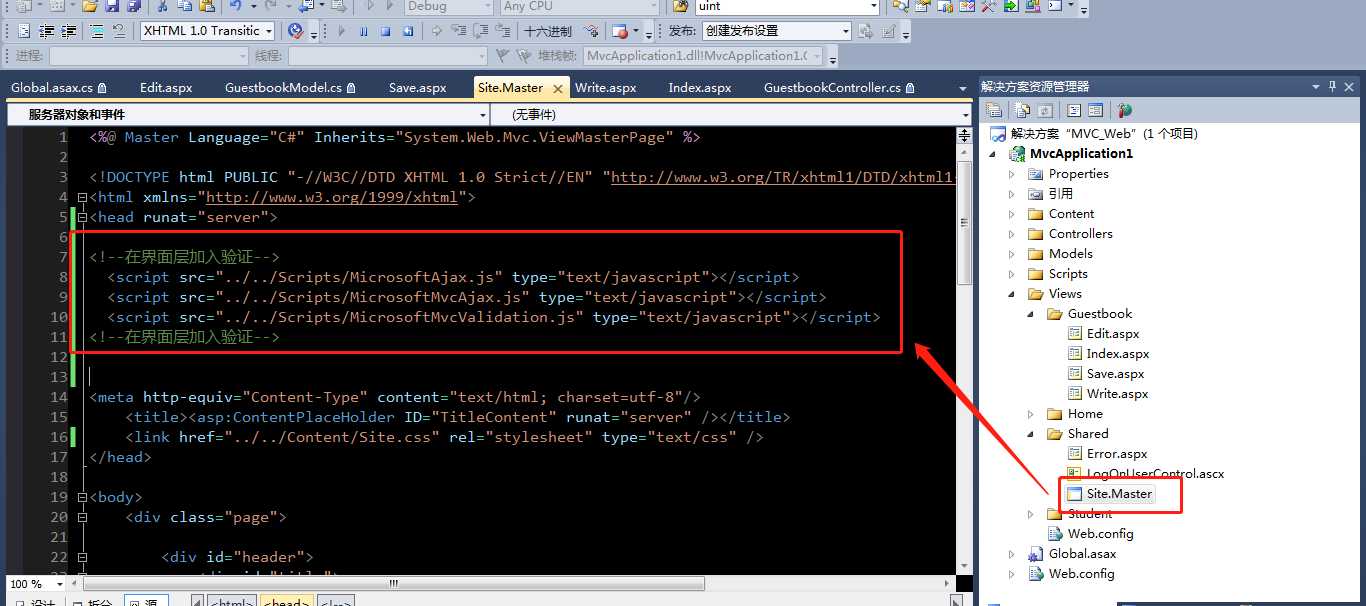Open the Any CPU platform dropdown
This screenshot has height=606, width=1366.
(653, 6)
